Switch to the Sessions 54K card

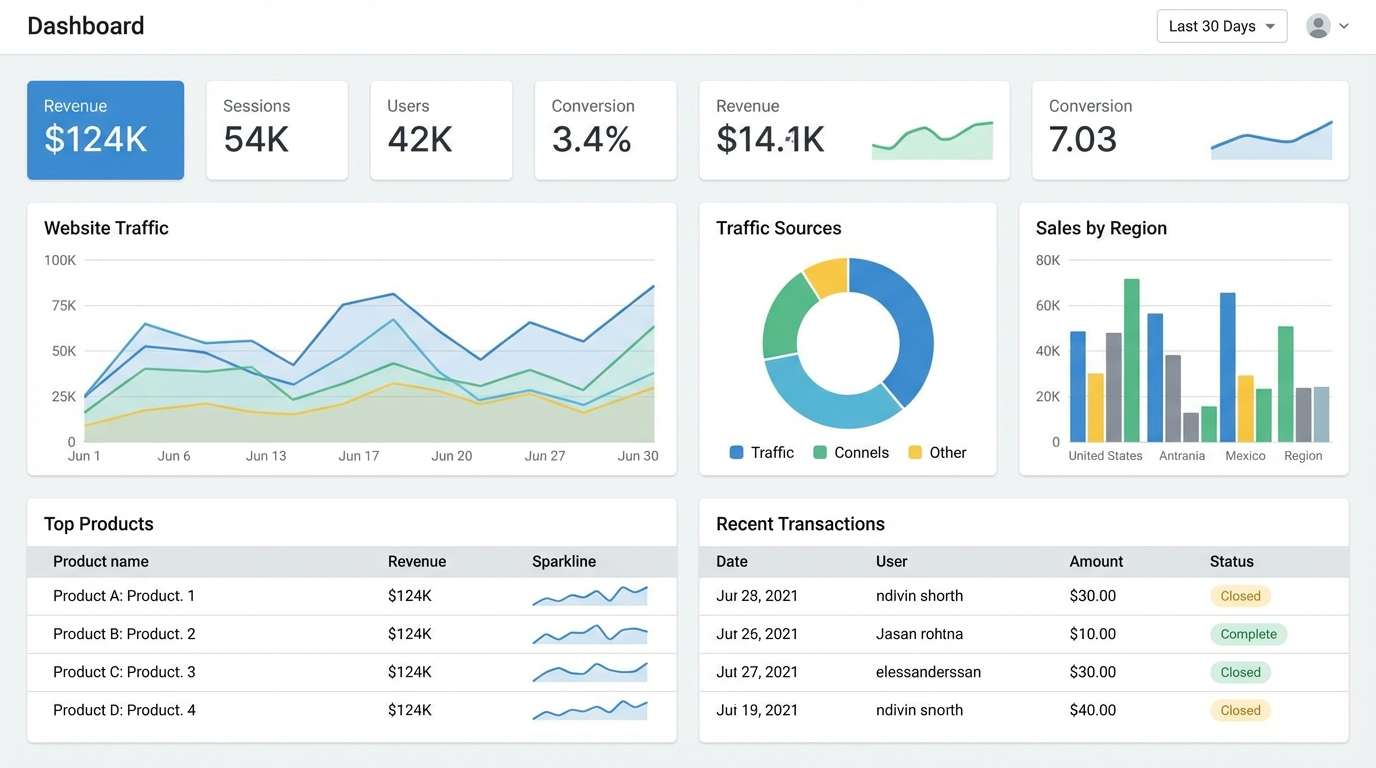point(277,130)
